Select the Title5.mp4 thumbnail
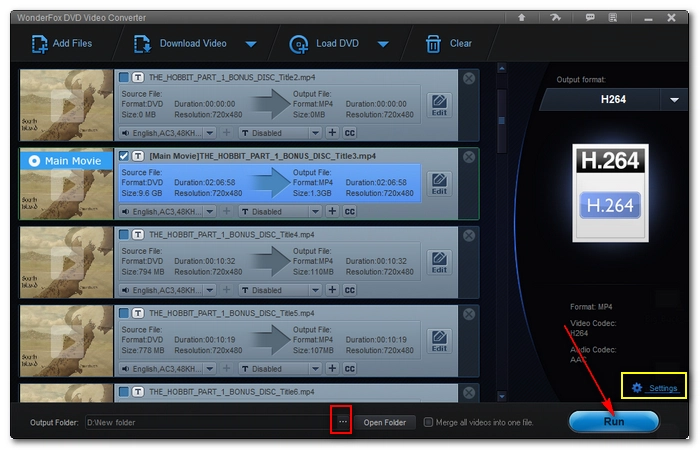The height and width of the screenshot is (450, 700). tap(67, 341)
